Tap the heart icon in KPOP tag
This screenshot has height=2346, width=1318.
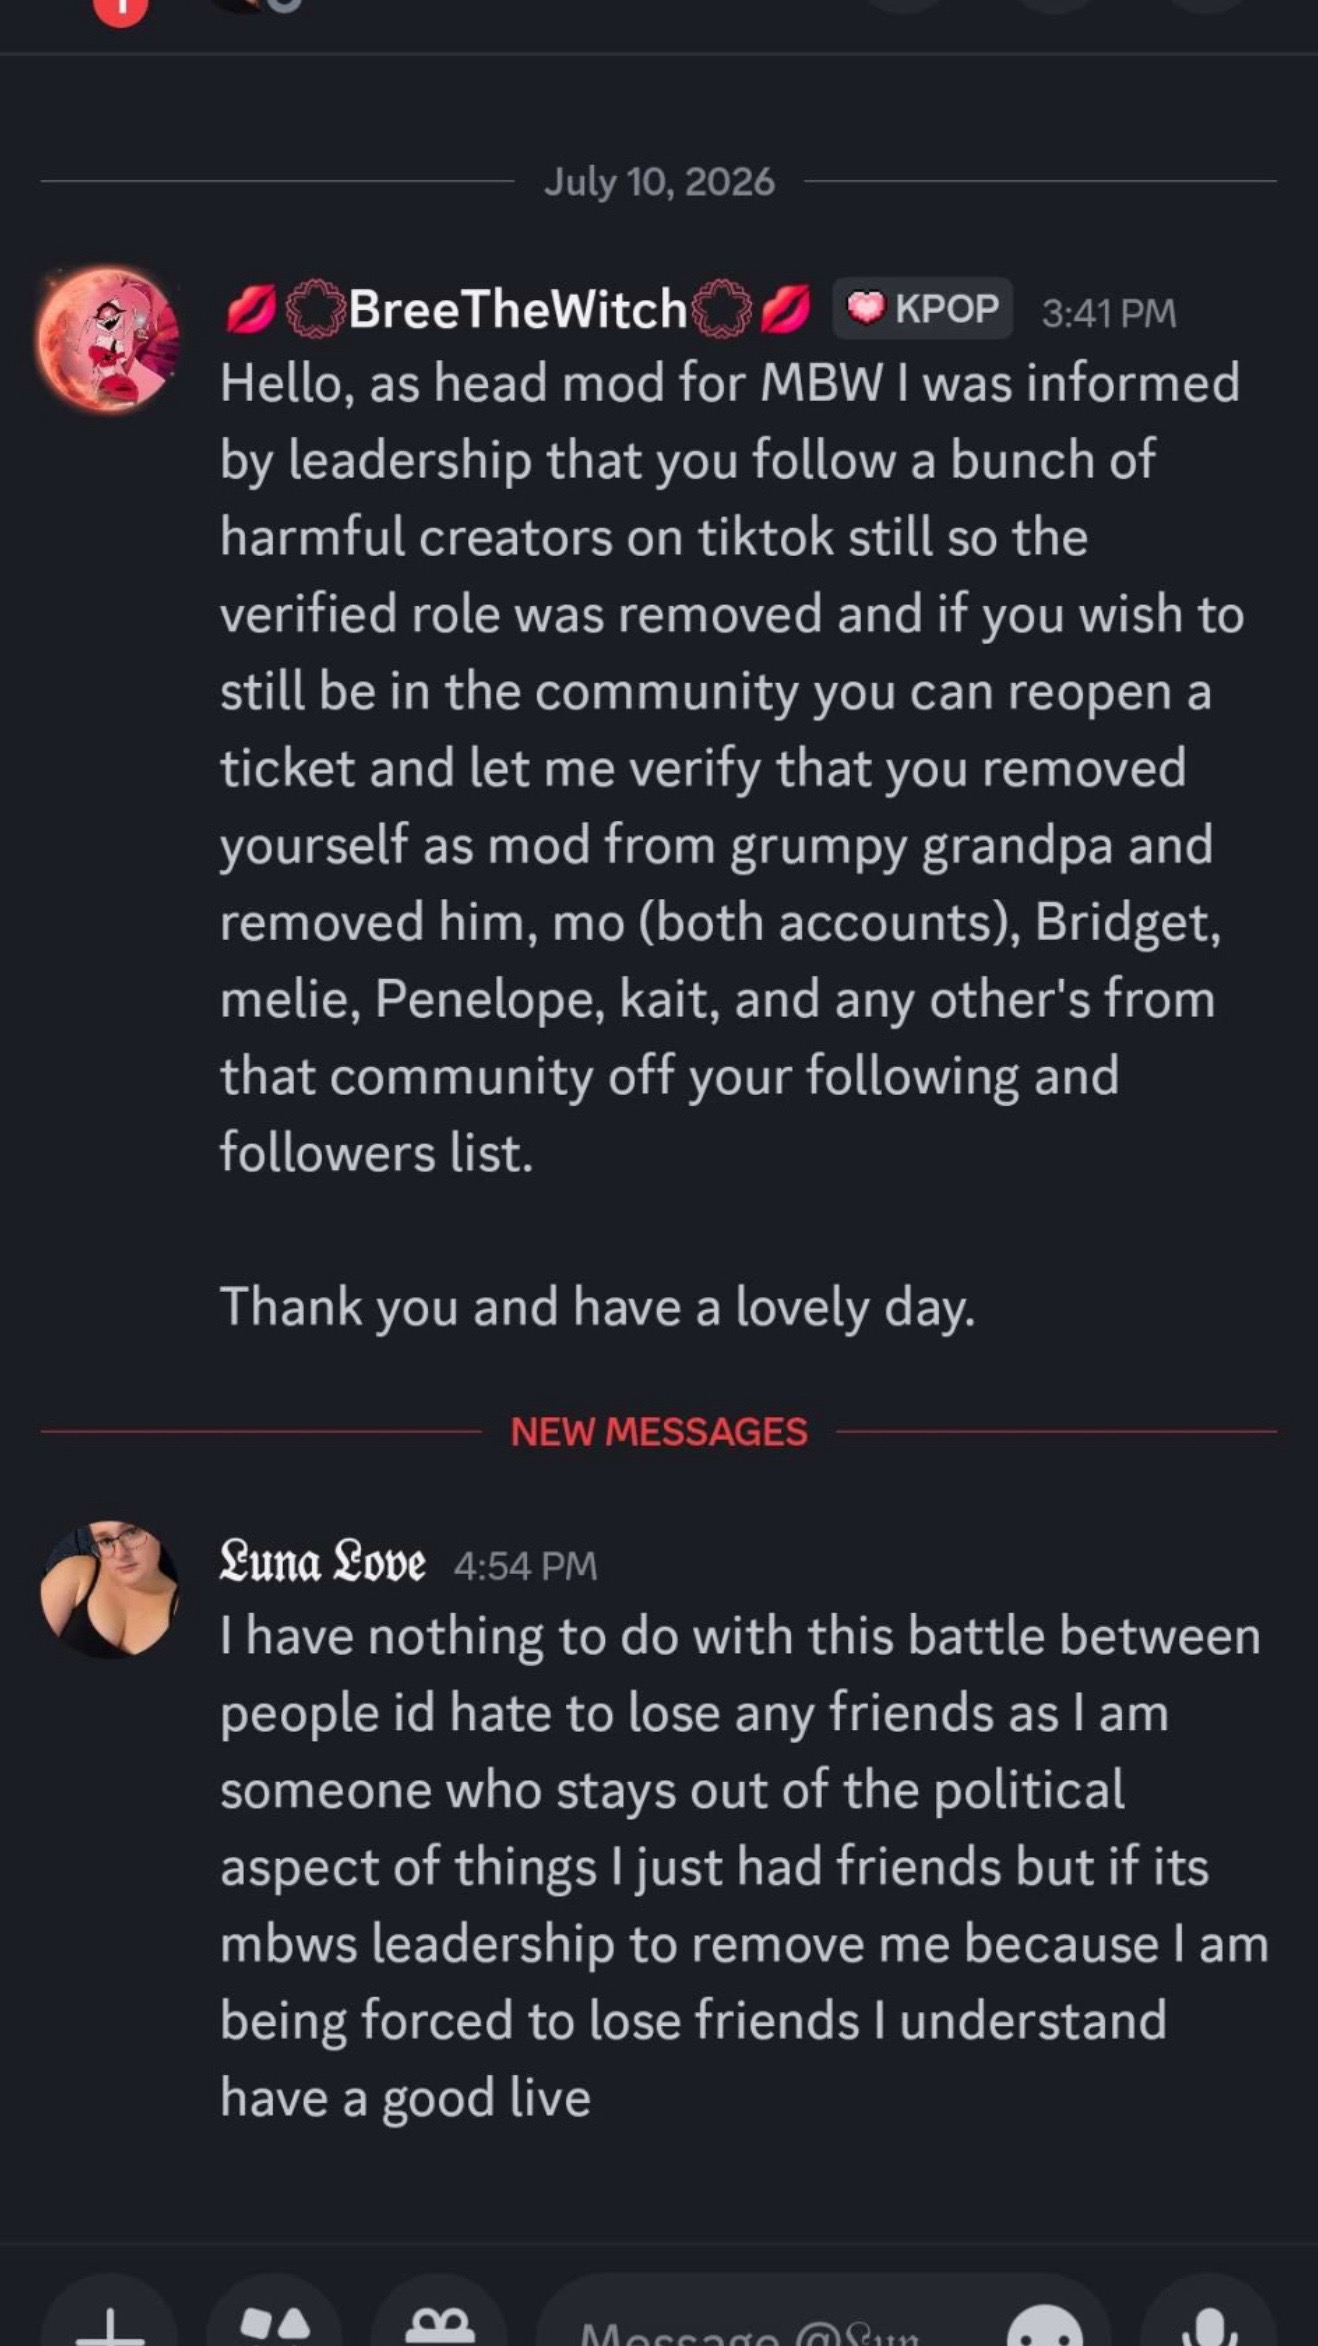click(866, 308)
